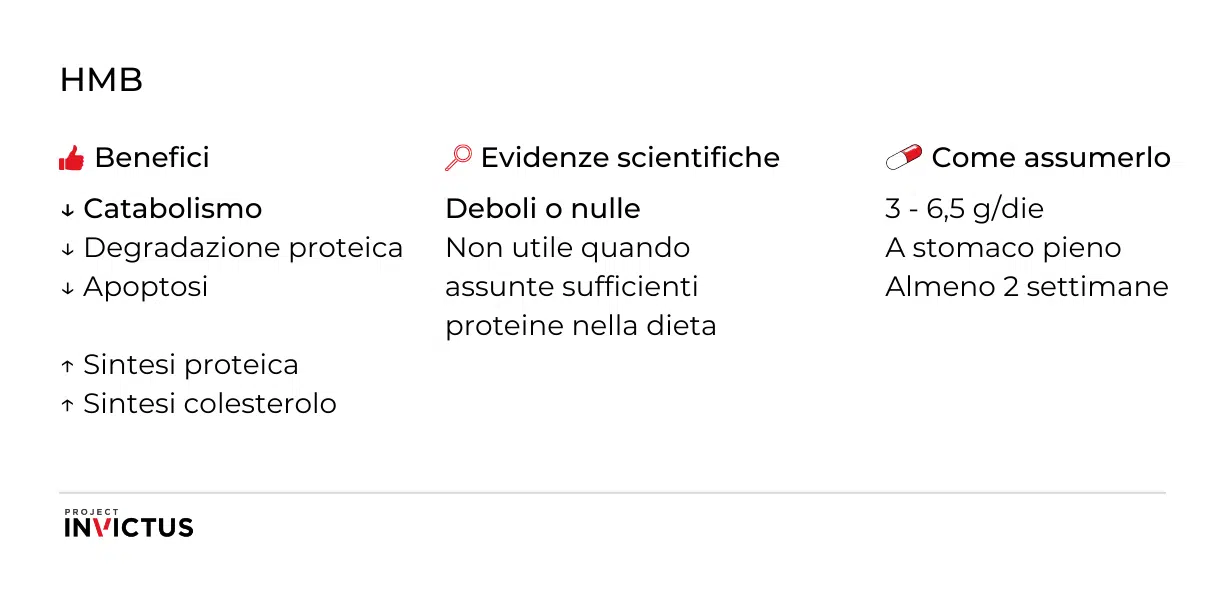Click the text Sintesi colesterolo
This screenshot has height=590, width=1225.
point(210,404)
